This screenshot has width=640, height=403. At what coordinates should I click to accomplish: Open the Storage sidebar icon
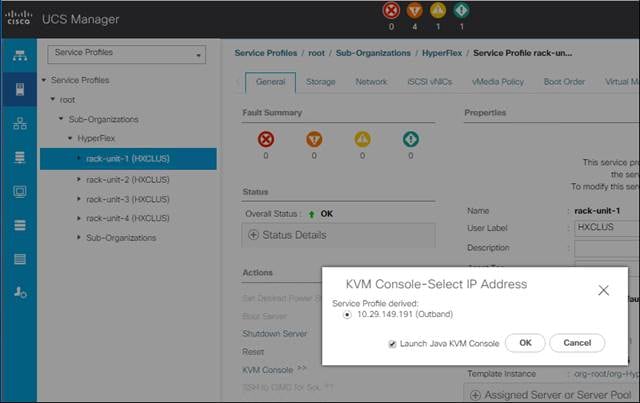[20, 225]
